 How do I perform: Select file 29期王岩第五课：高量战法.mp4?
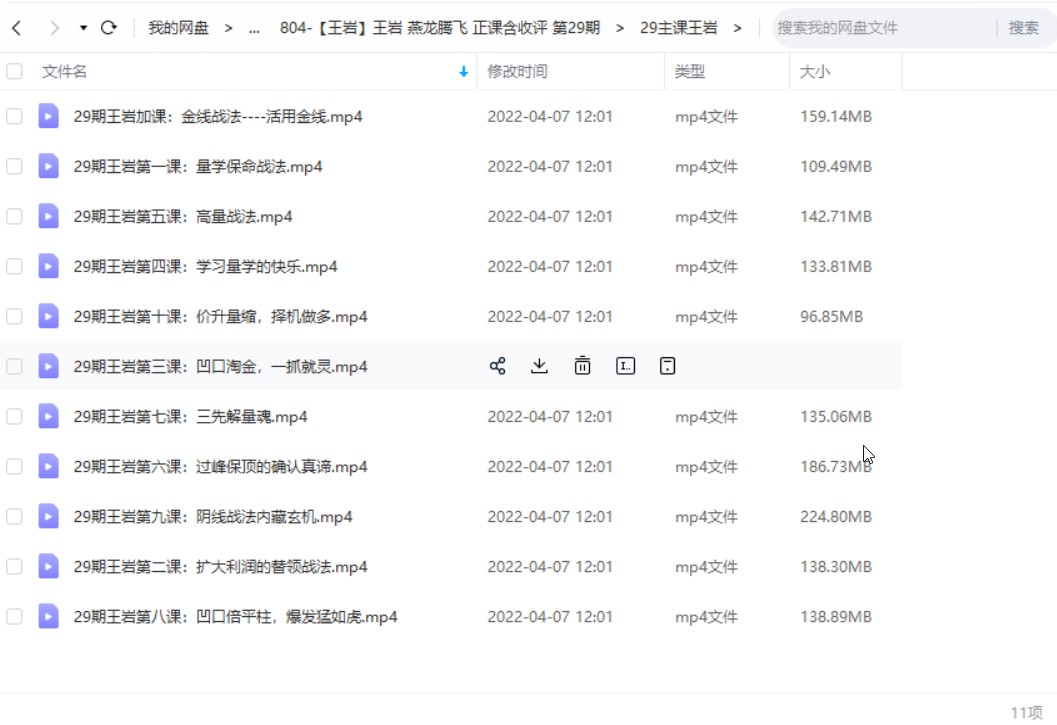tap(183, 216)
